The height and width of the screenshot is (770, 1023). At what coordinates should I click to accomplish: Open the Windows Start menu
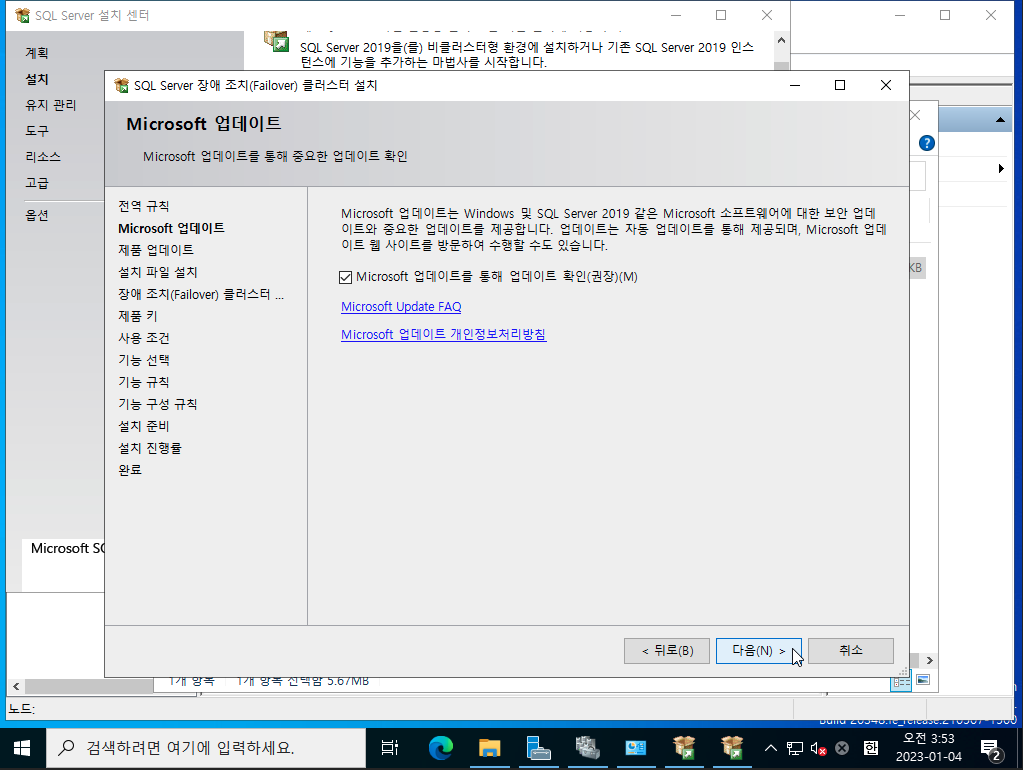[x=22, y=748]
